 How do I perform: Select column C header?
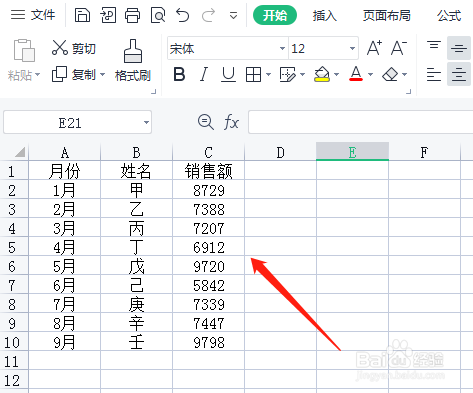click(209, 152)
